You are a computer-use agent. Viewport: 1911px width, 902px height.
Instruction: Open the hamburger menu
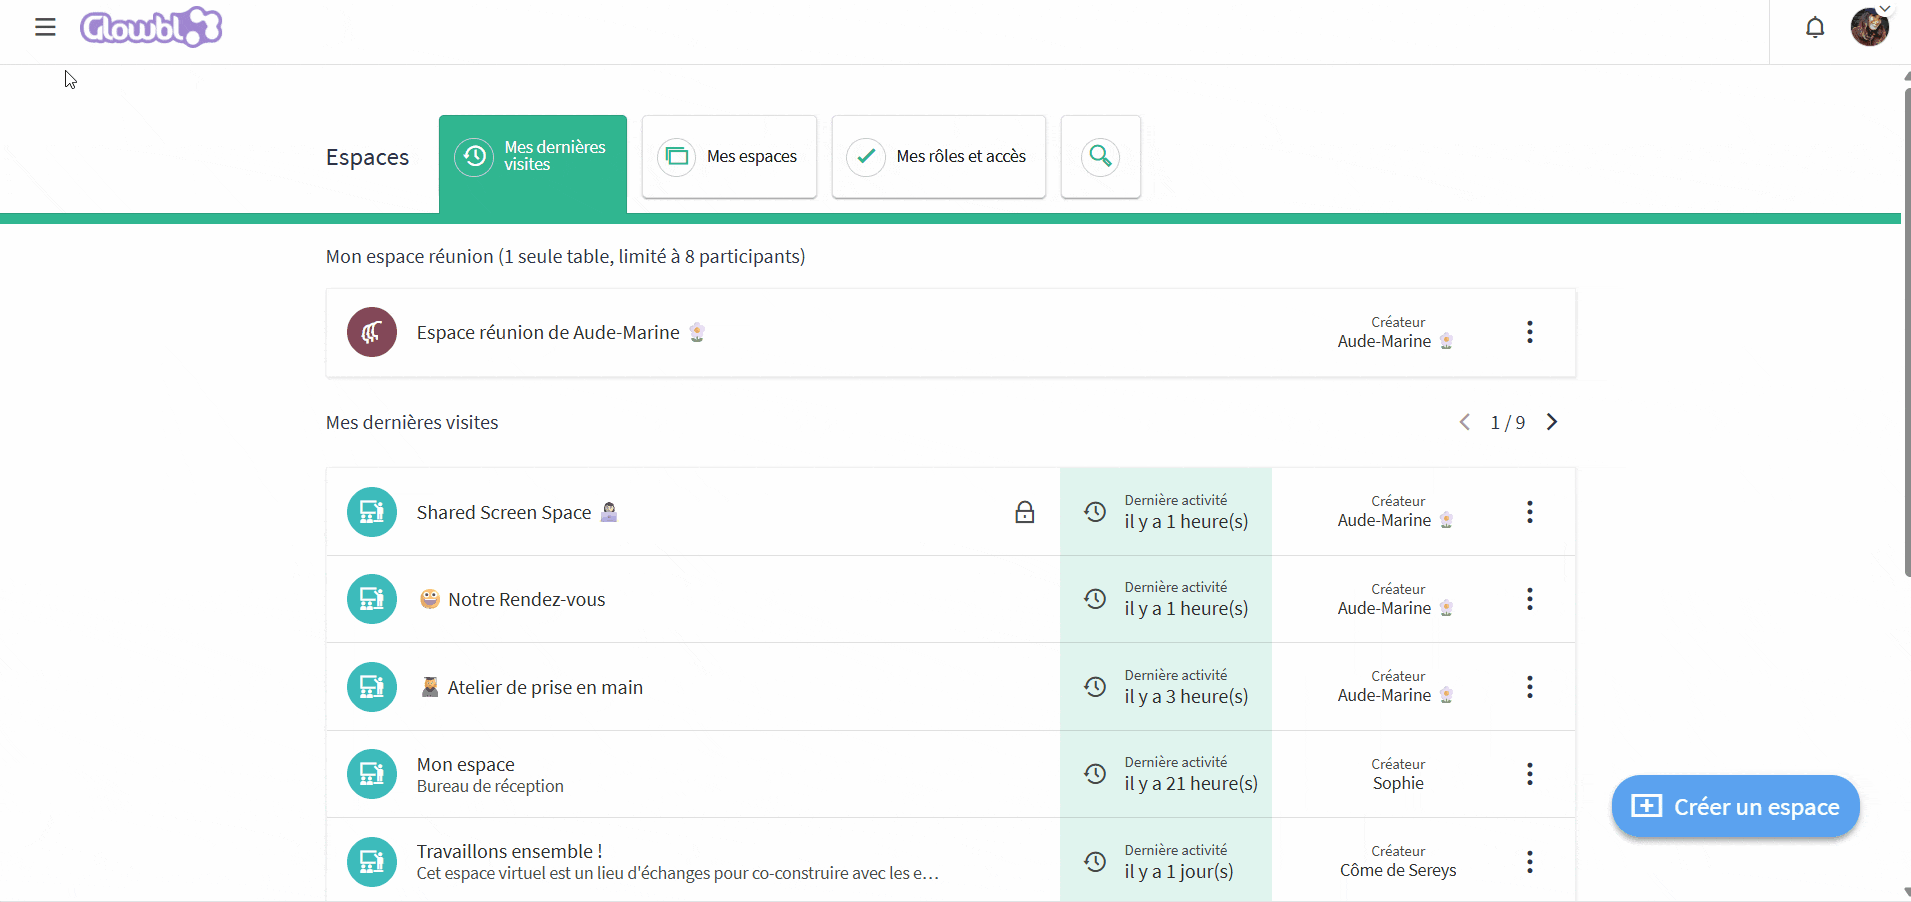tap(45, 27)
